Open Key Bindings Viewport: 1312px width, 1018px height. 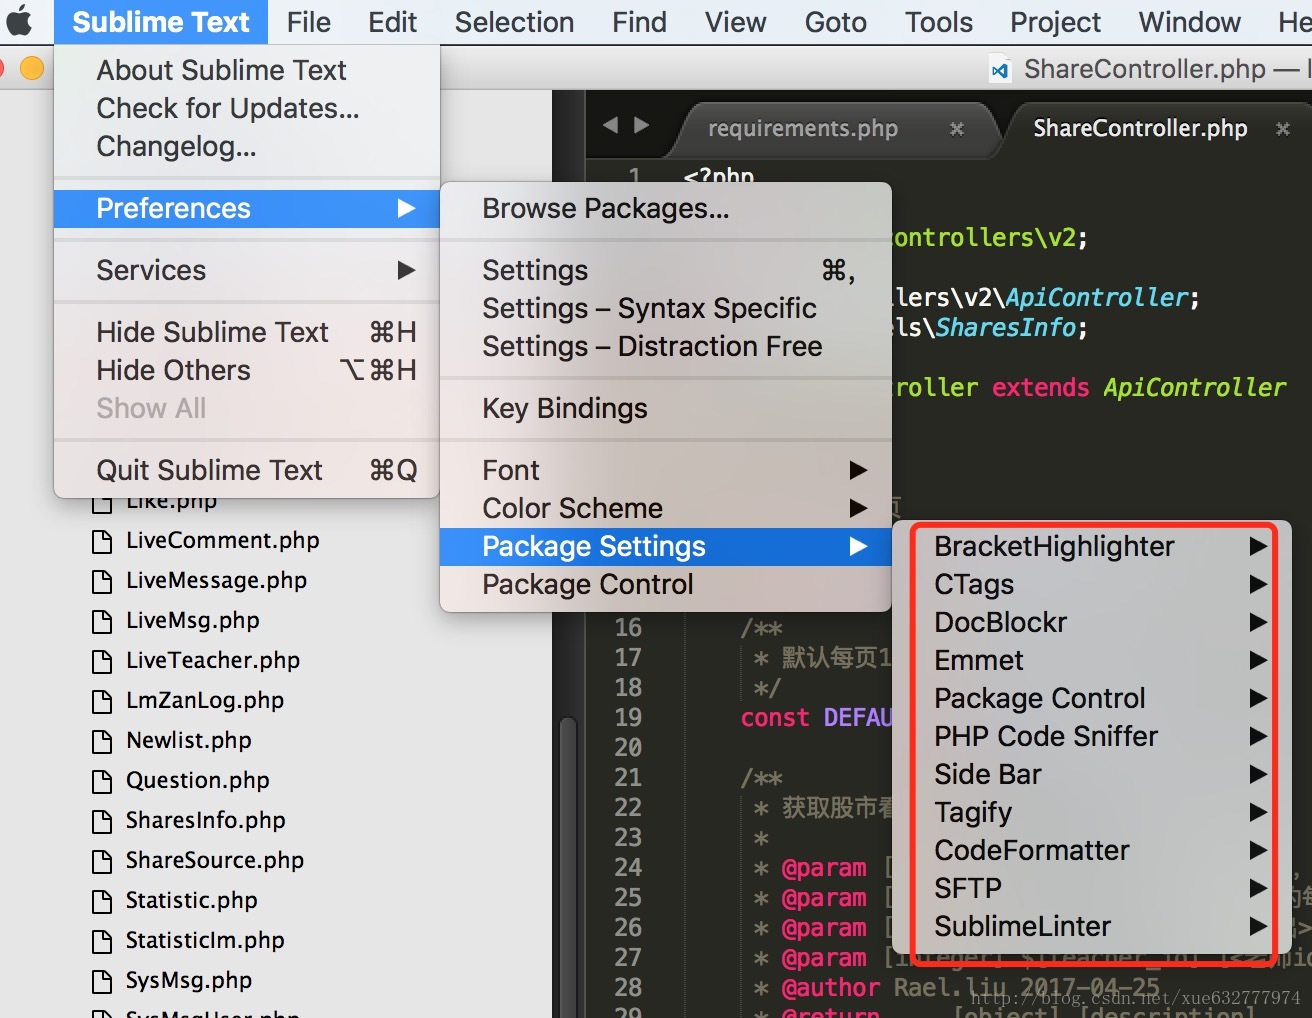[x=665, y=408]
